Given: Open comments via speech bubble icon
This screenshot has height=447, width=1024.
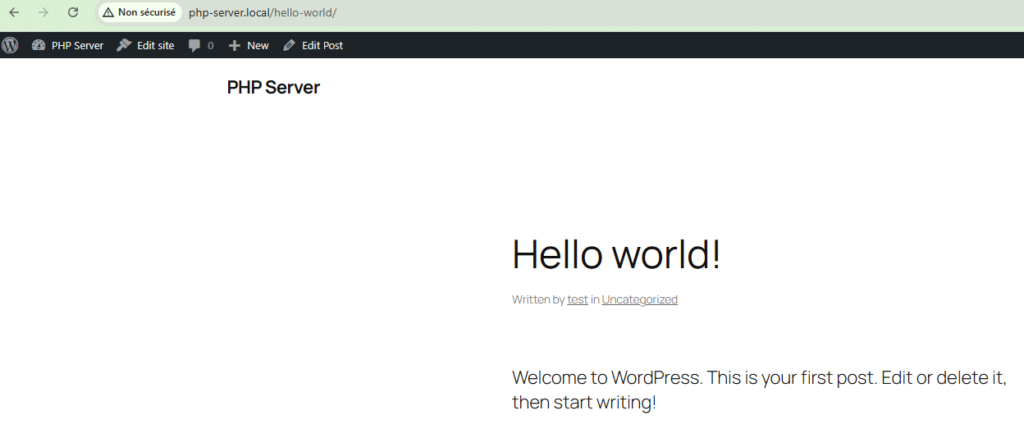Looking at the screenshot, I should click(195, 45).
